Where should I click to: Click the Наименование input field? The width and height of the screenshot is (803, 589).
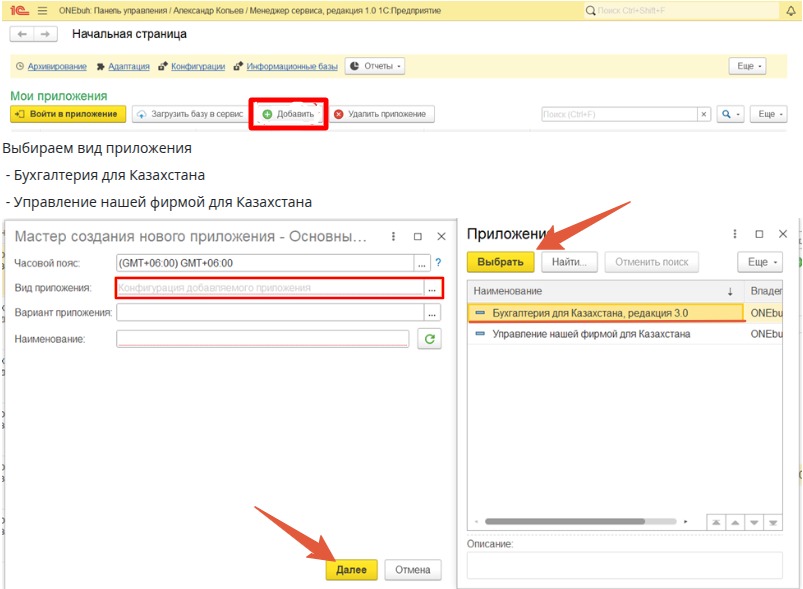(x=263, y=339)
